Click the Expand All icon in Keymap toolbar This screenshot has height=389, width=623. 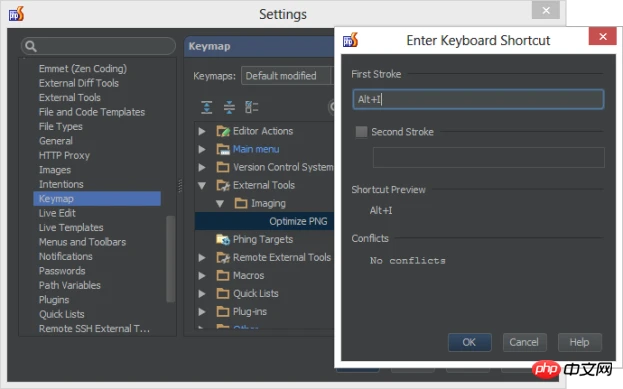coord(206,107)
